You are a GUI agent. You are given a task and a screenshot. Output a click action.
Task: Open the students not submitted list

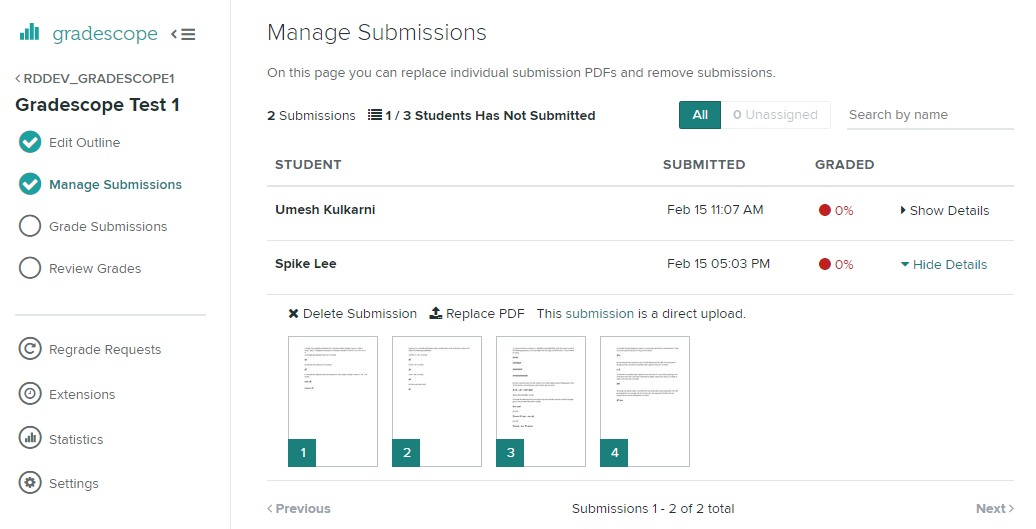click(481, 116)
